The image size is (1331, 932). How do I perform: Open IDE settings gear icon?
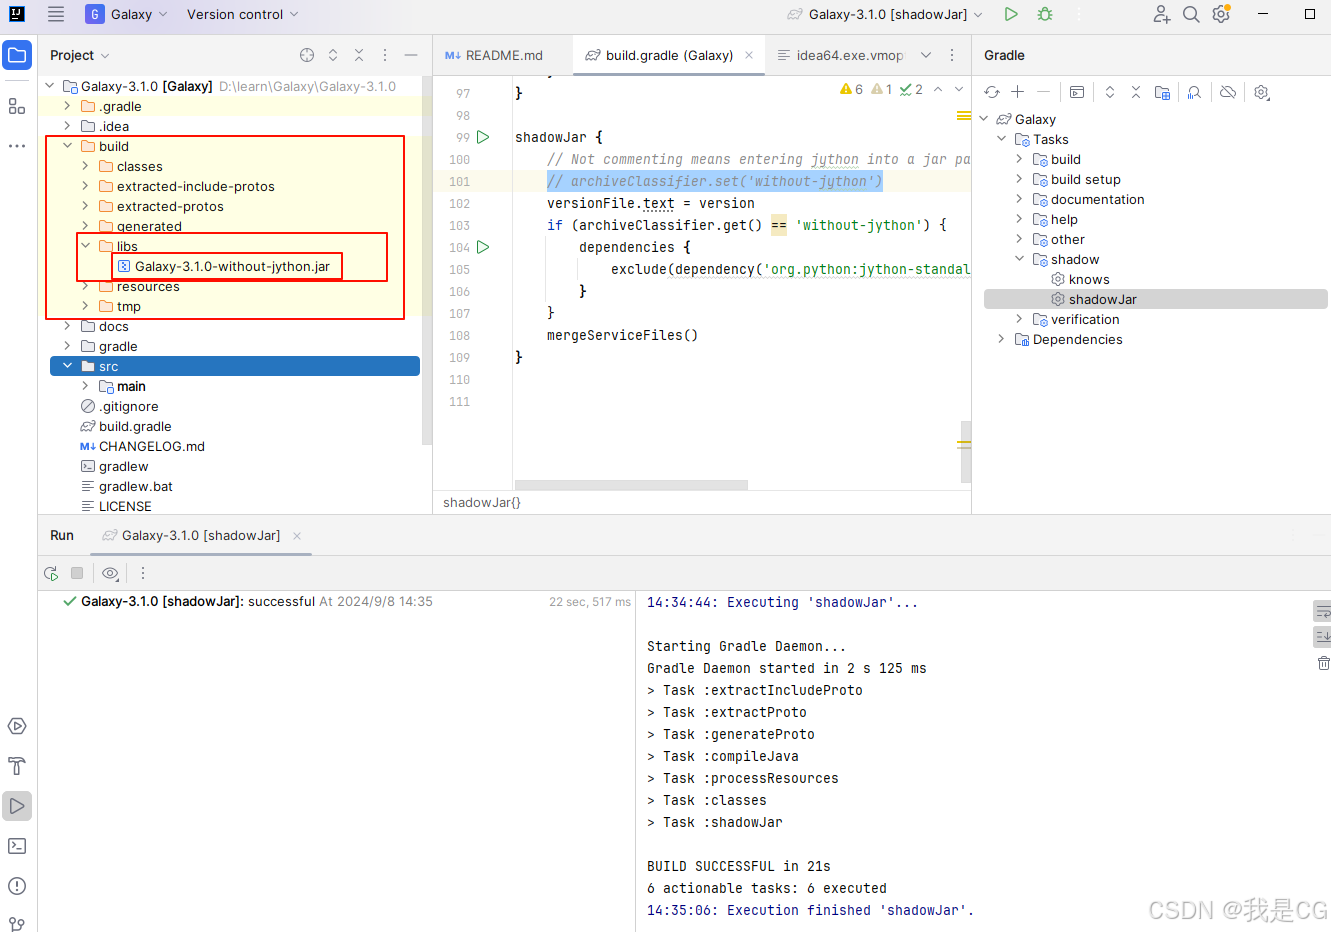1221,14
